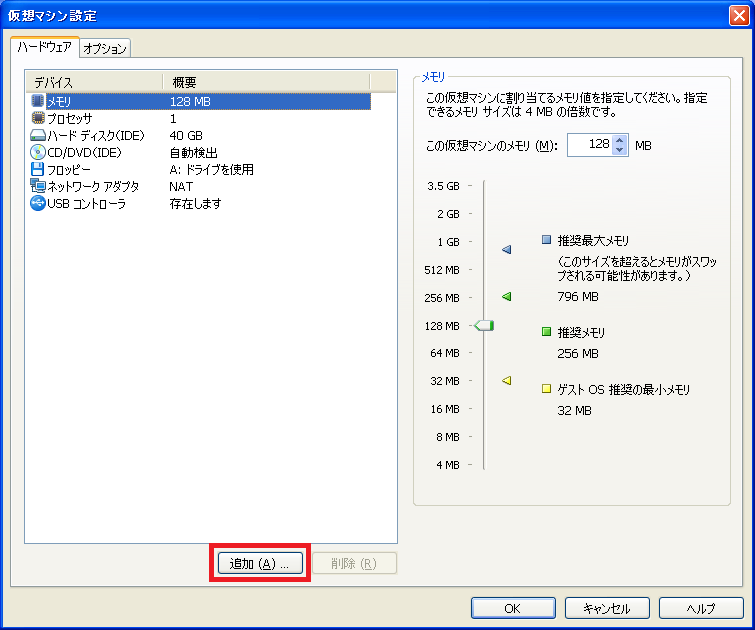Screen dimensions: 755x630
Task: Click the CD/DVD (IDE) disc icon
Action: point(38,152)
